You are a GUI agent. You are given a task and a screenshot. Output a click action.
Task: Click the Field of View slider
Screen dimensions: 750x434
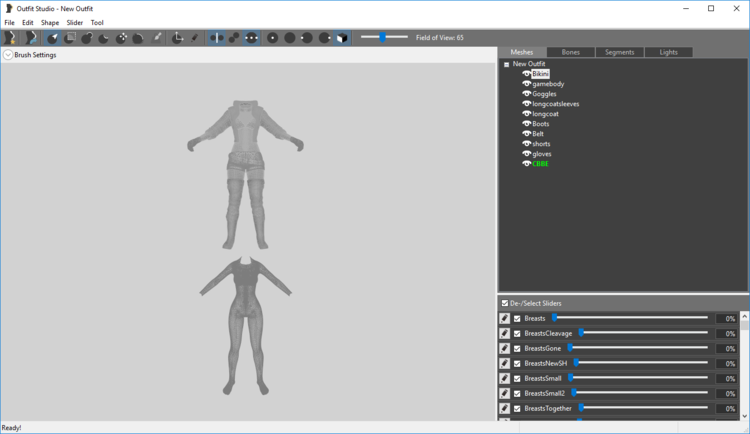click(x=385, y=37)
